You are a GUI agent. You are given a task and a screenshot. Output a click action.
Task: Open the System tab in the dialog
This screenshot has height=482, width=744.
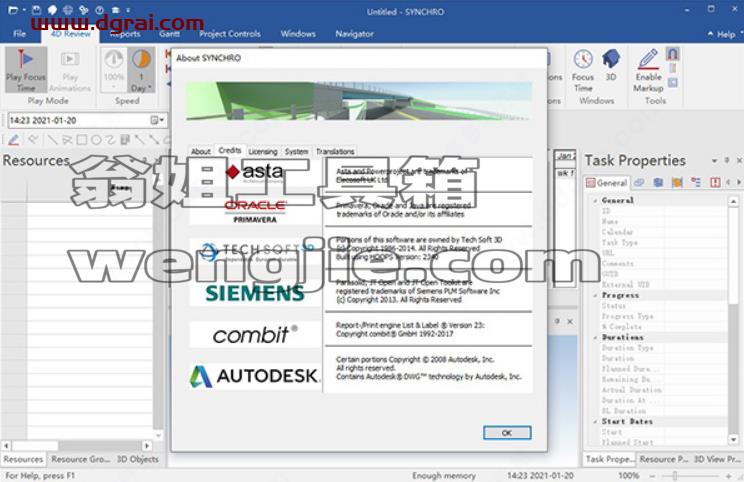click(x=297, y=151)
